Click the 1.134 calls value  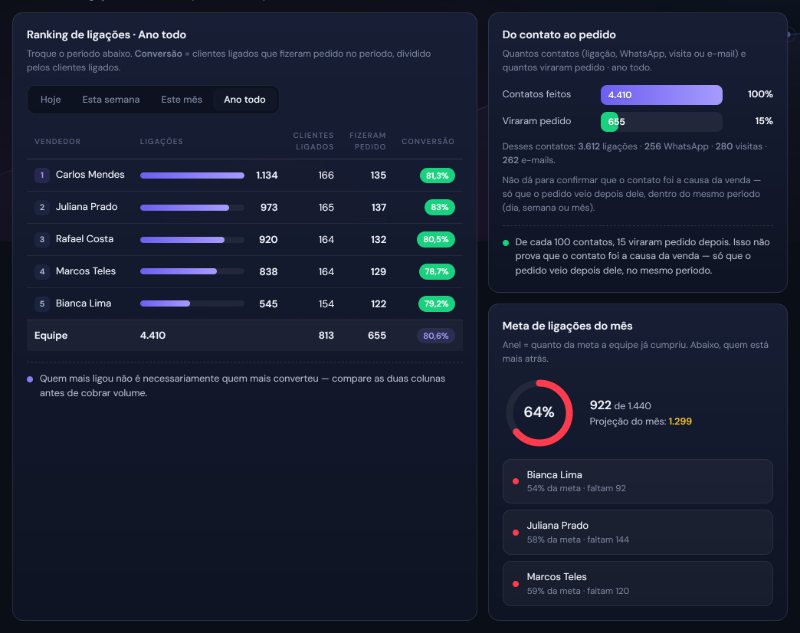pyautogui.click(x=267, y=175)
